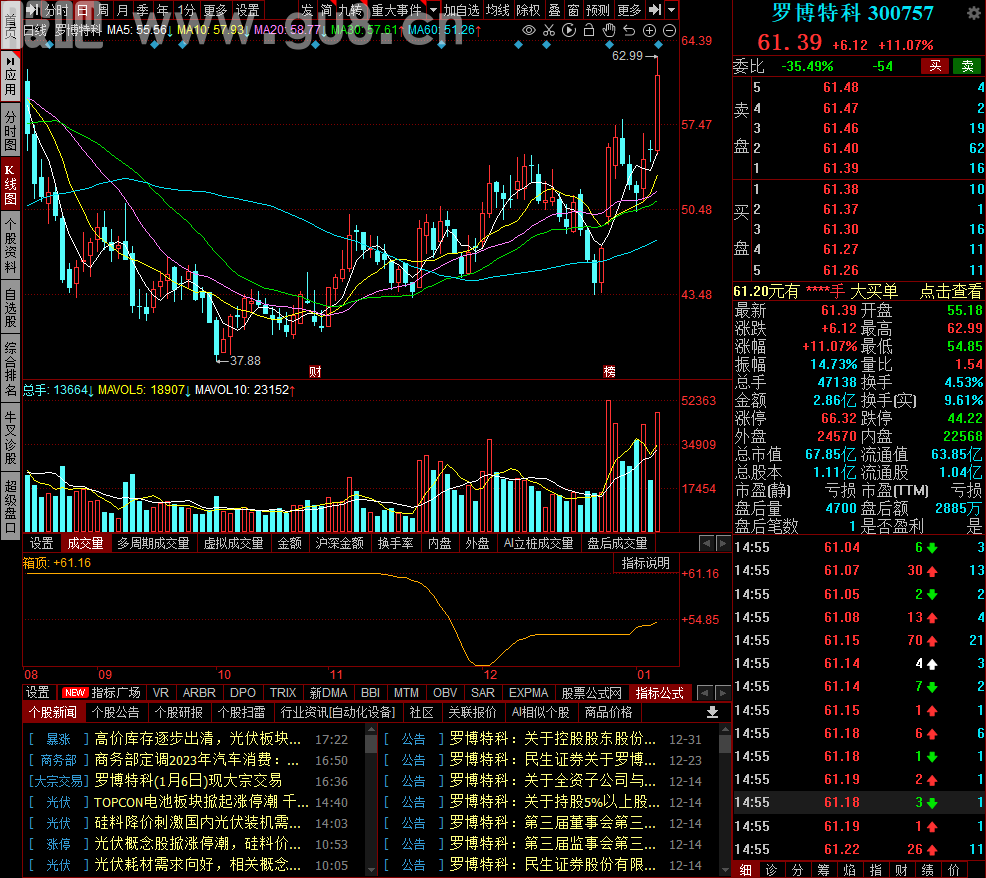The height and width of the screenshot is (878, 986).
Task: Open volume indicator 设置 settings
Action: click(x=42, y=543)
